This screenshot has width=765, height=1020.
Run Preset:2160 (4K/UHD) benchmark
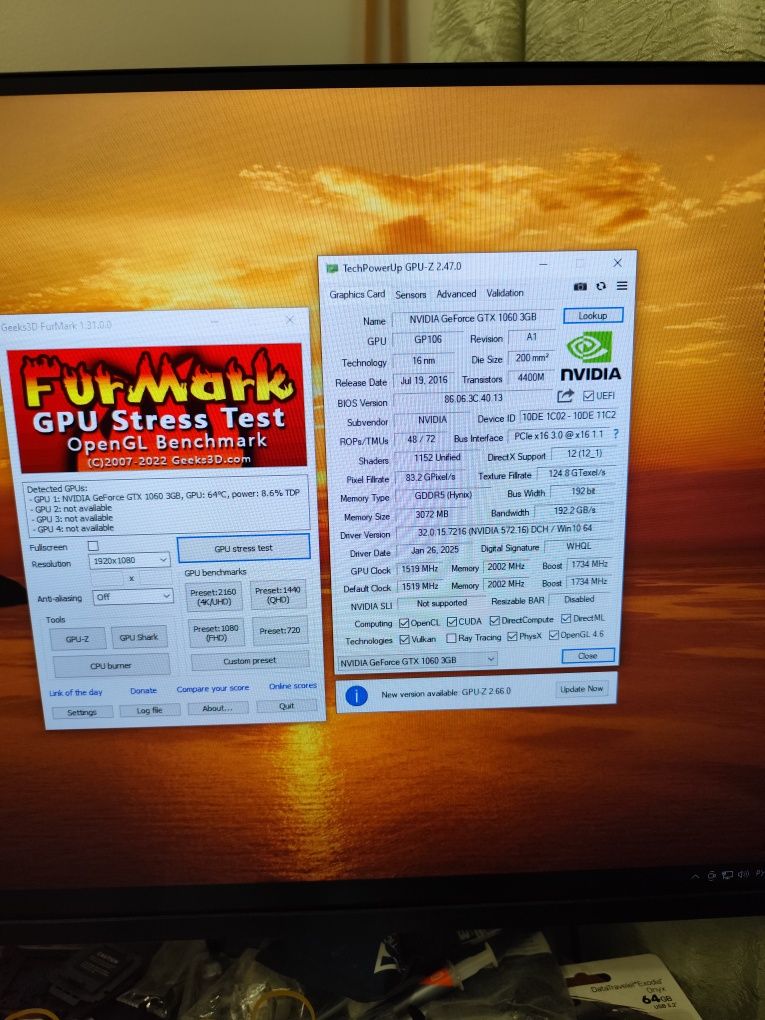[x=214, y=597]
